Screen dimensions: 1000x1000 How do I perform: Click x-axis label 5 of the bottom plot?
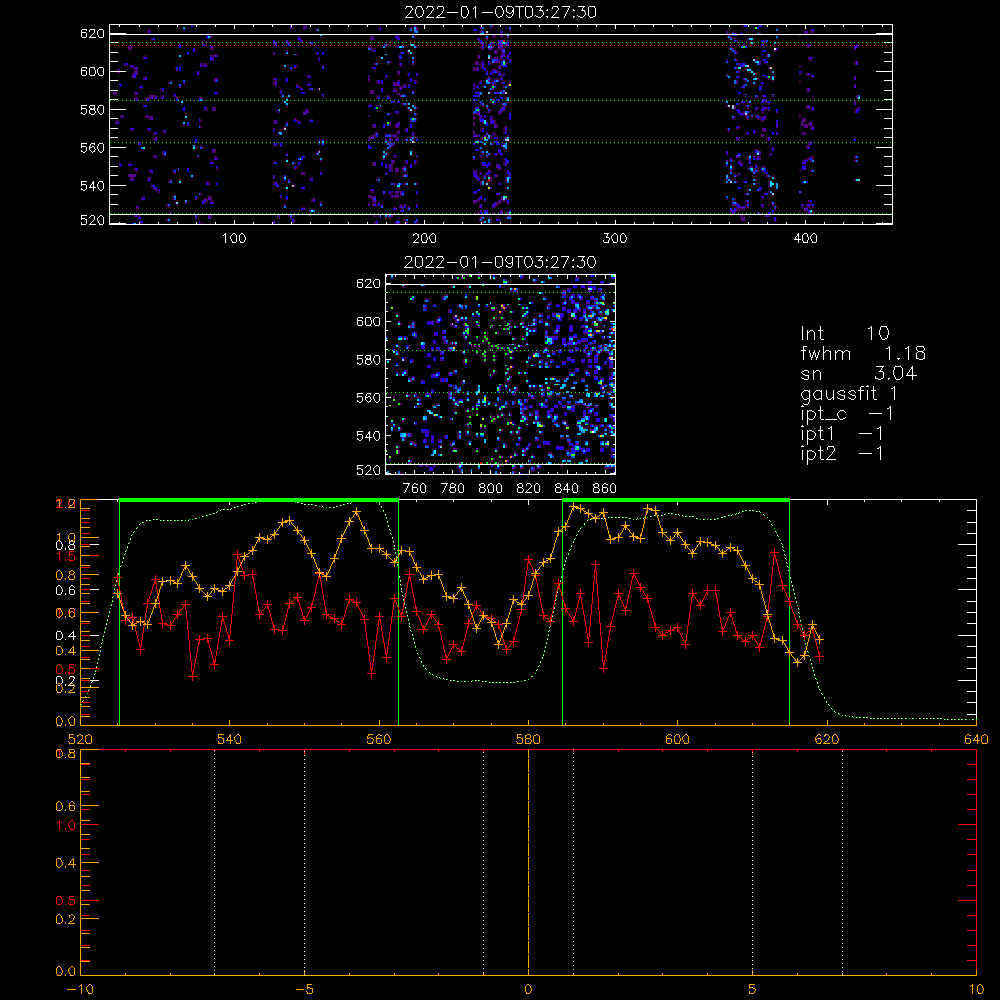click(x=753, y=989)
